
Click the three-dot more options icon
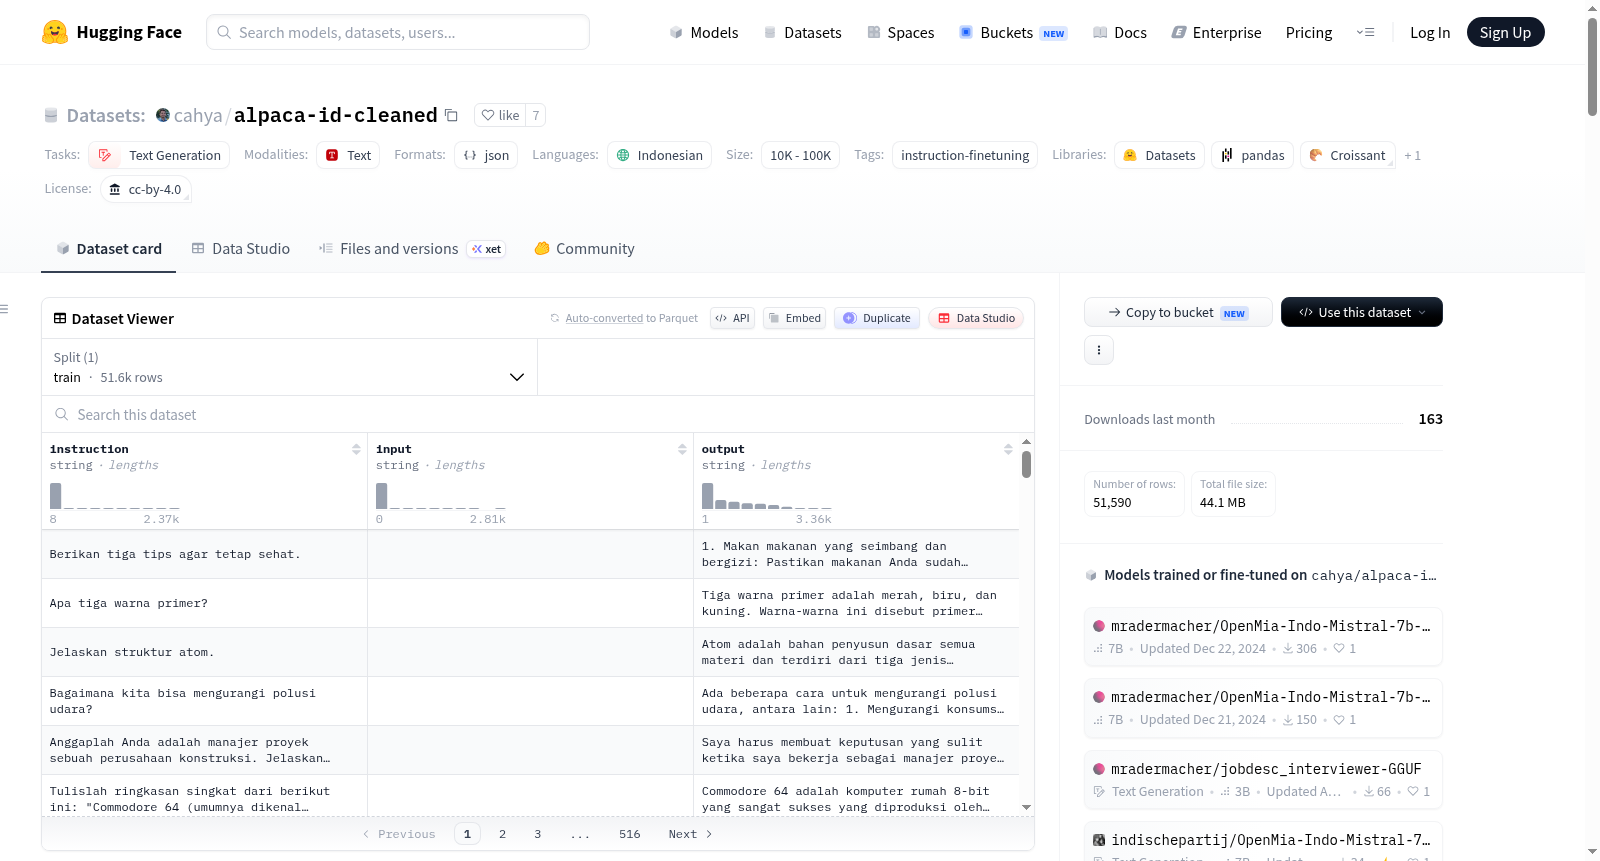click(x=1099, y=350)
